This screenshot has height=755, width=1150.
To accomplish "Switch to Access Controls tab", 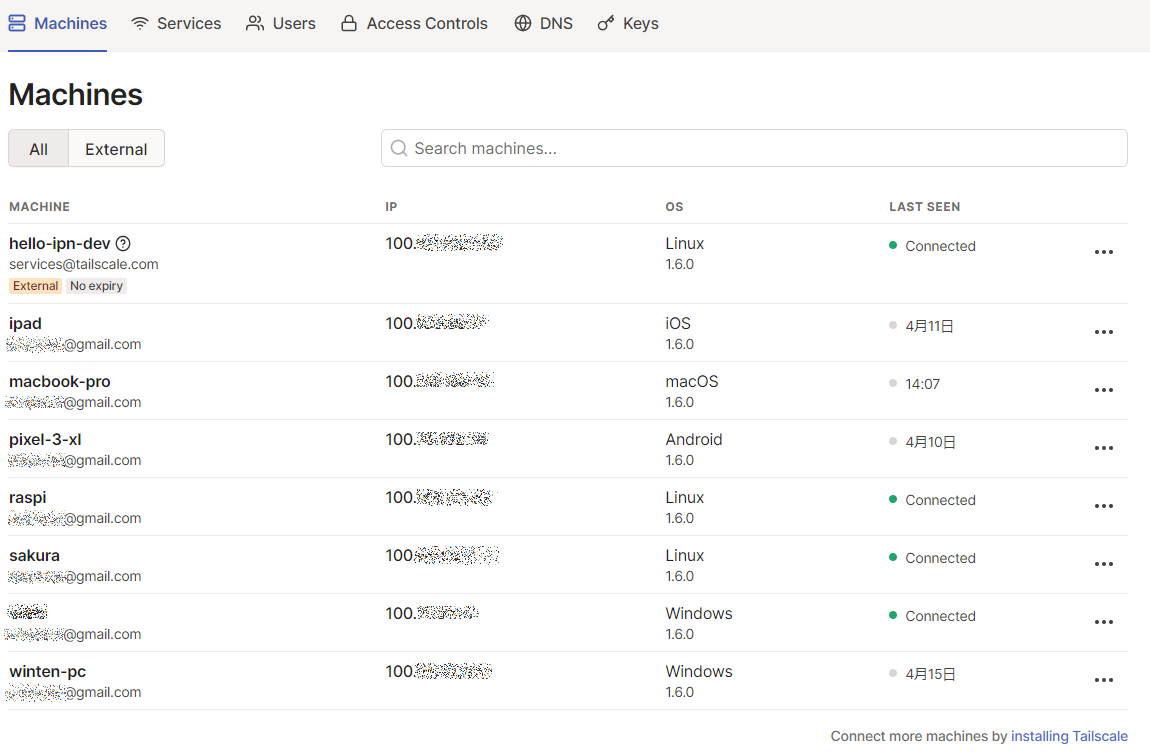I will point(414,23).
